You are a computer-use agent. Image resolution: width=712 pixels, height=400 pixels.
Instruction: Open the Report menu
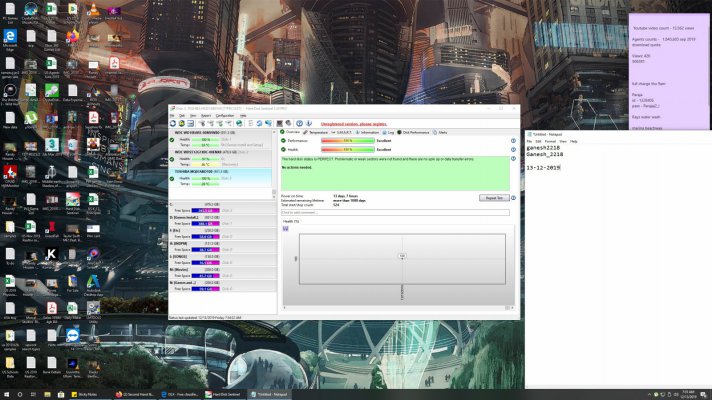[206, 116]
